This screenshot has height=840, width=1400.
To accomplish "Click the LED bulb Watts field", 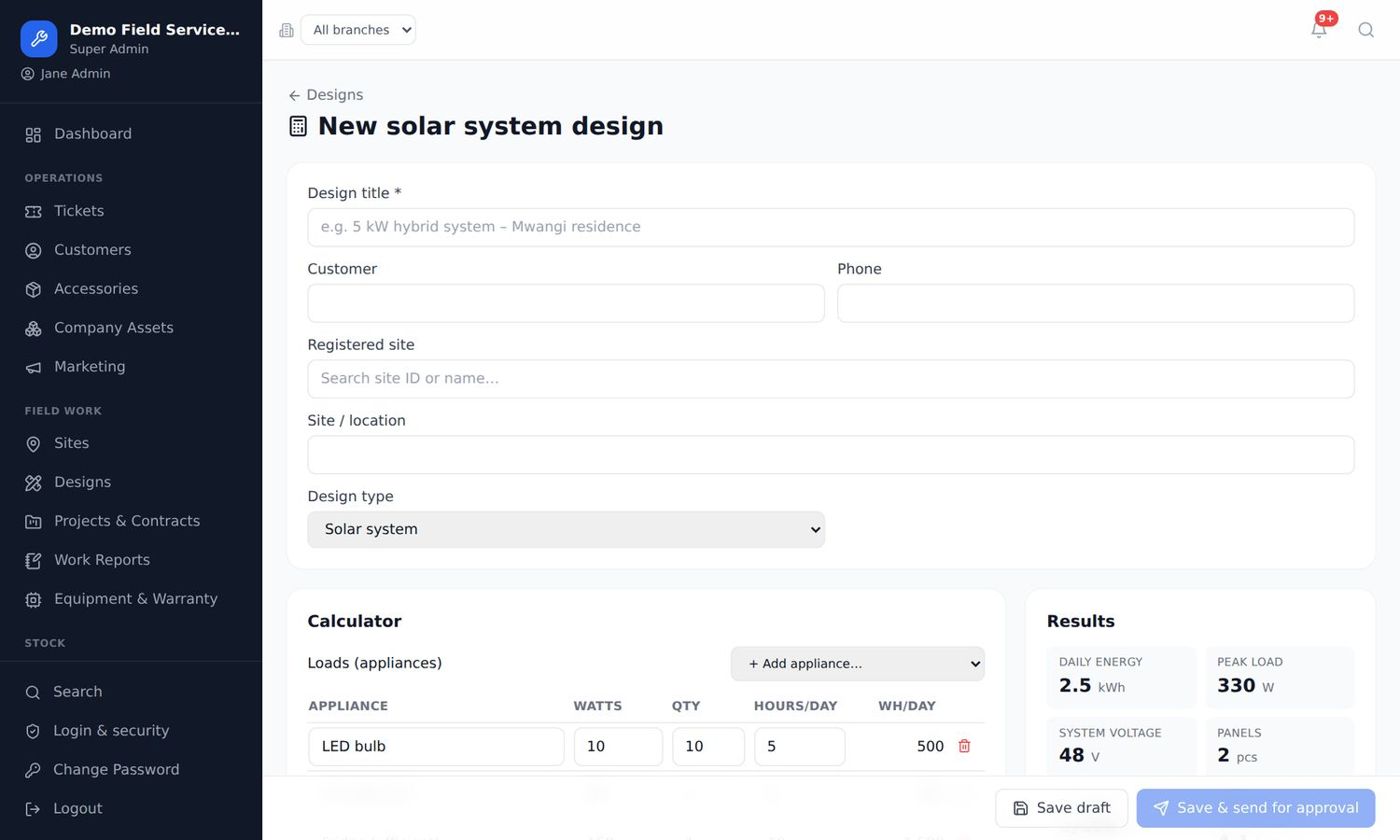I will pos(618,747).
